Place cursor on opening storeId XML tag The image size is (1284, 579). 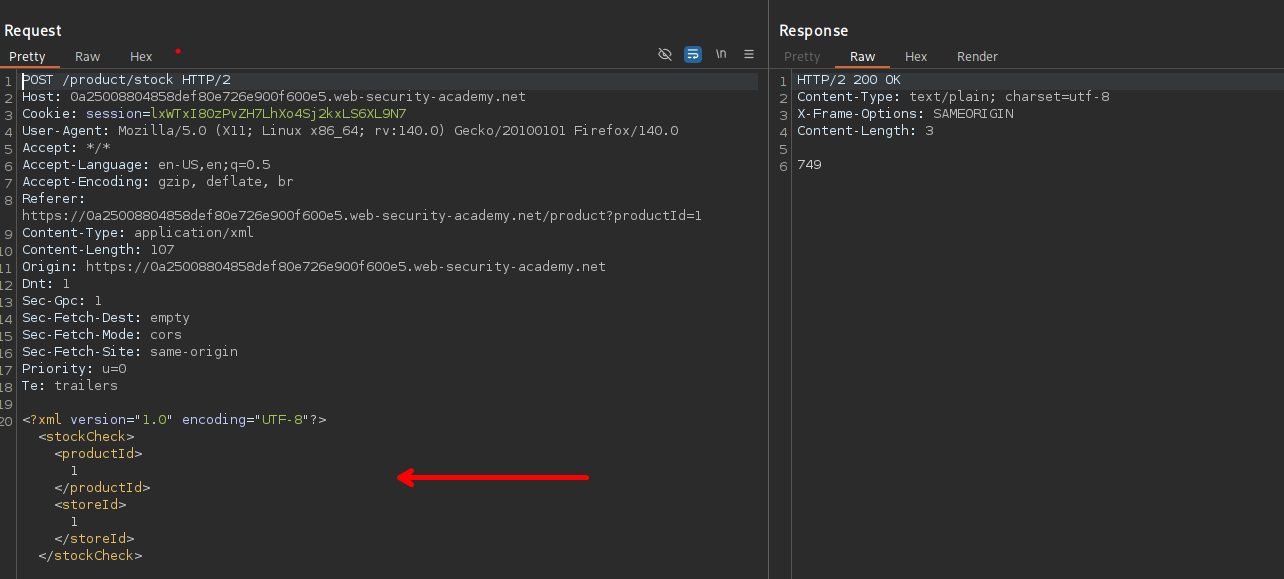90,505
